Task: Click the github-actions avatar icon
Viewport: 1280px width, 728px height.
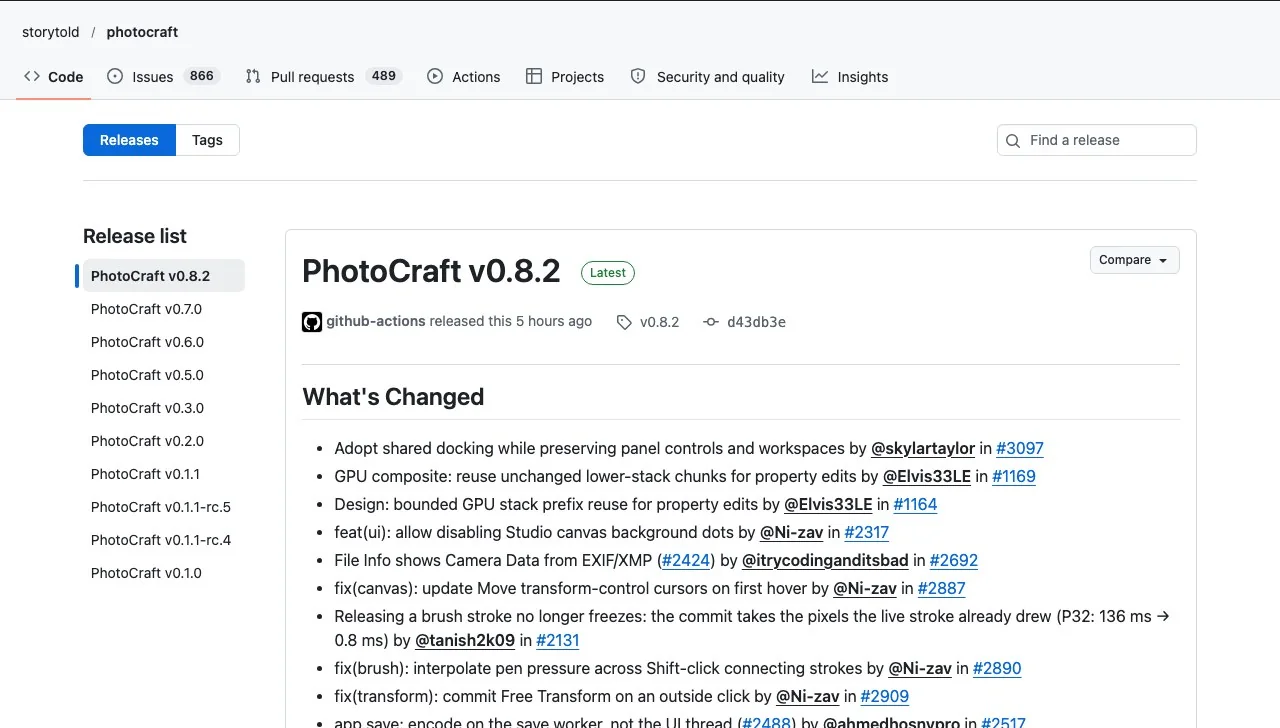Action: (312, 322)
